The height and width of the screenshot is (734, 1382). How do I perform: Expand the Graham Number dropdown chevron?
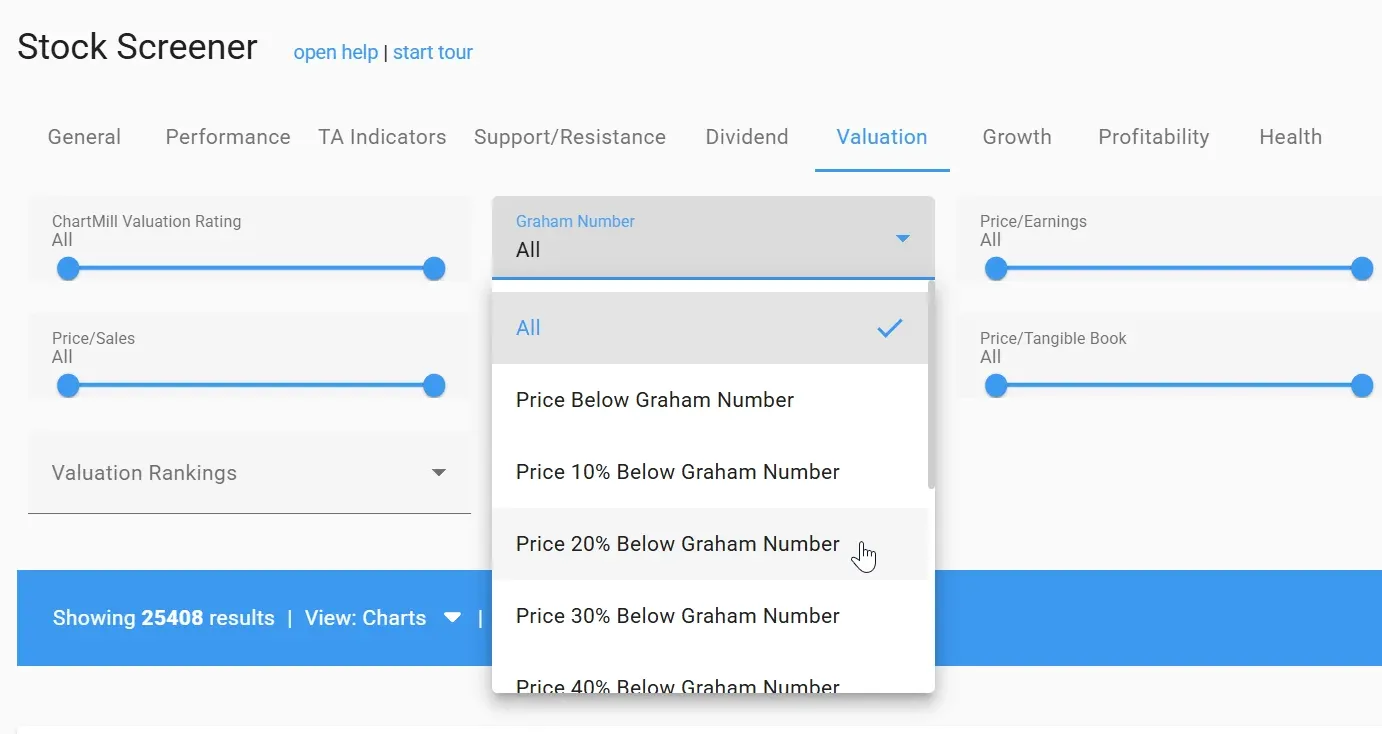(x=903, y=238)
